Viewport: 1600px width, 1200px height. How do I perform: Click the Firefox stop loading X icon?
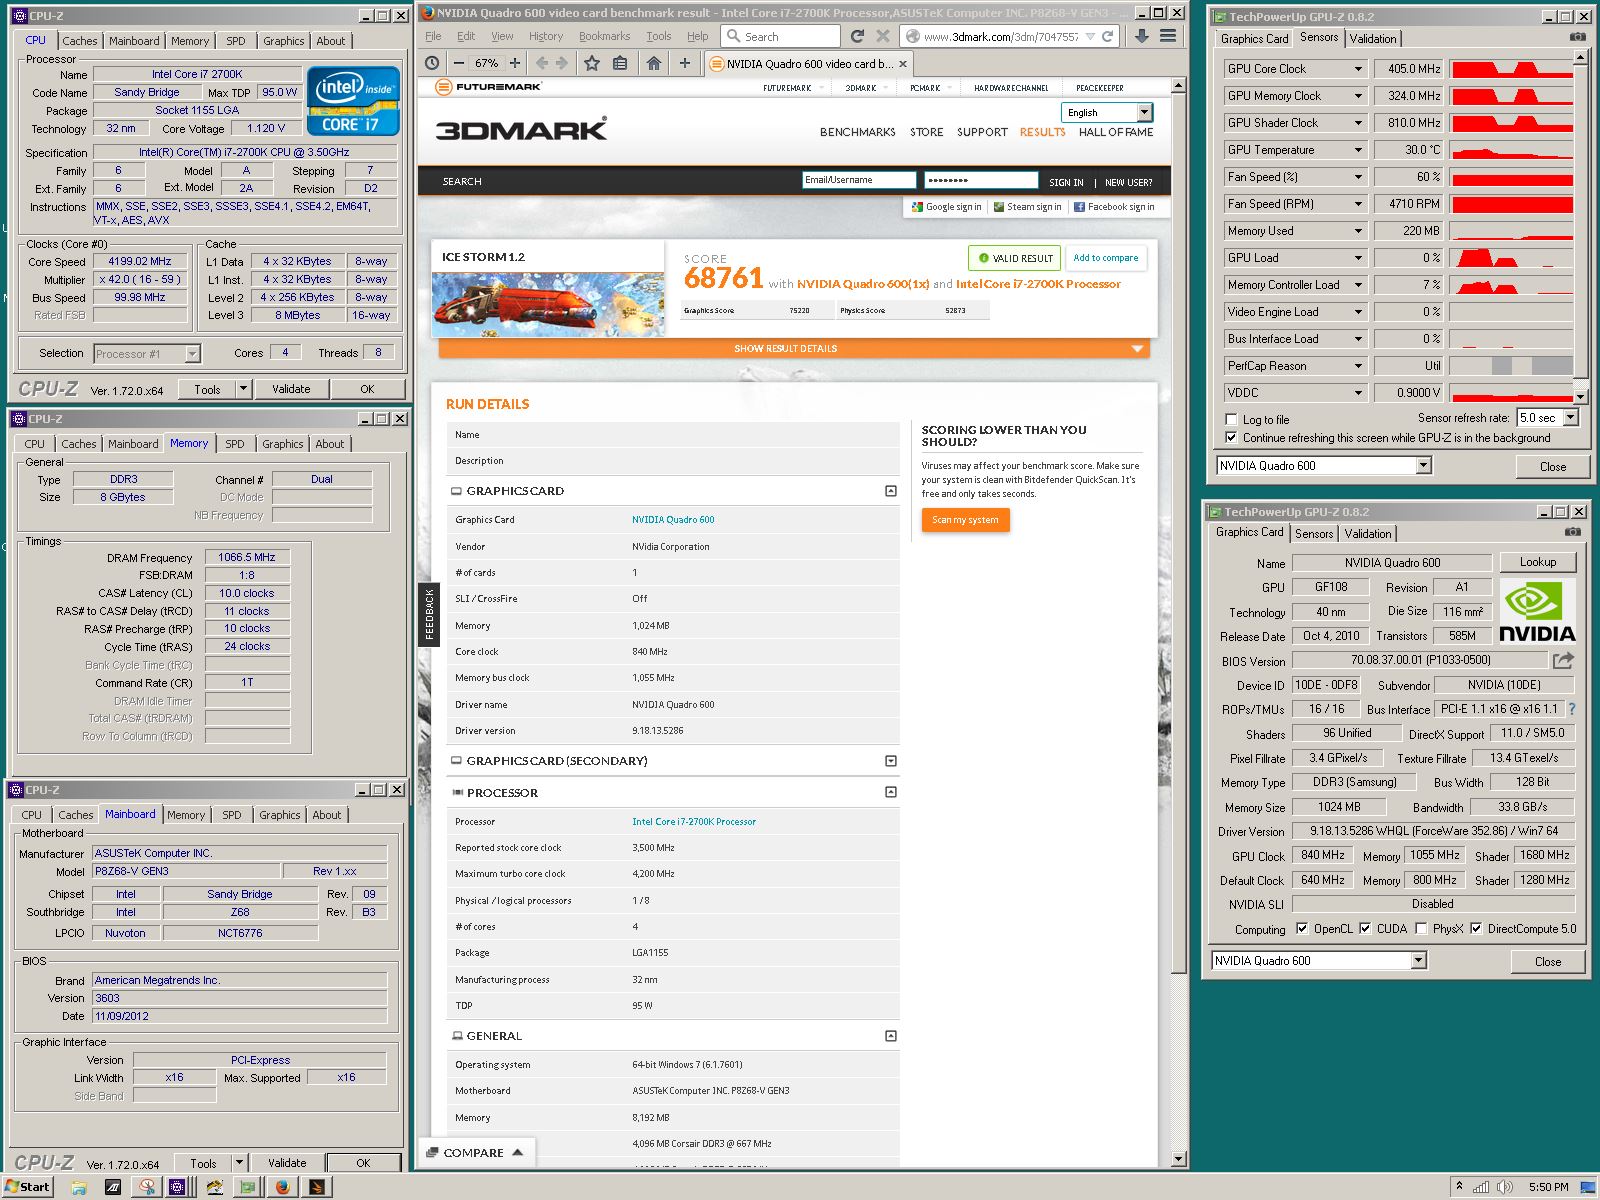point(883,36)
